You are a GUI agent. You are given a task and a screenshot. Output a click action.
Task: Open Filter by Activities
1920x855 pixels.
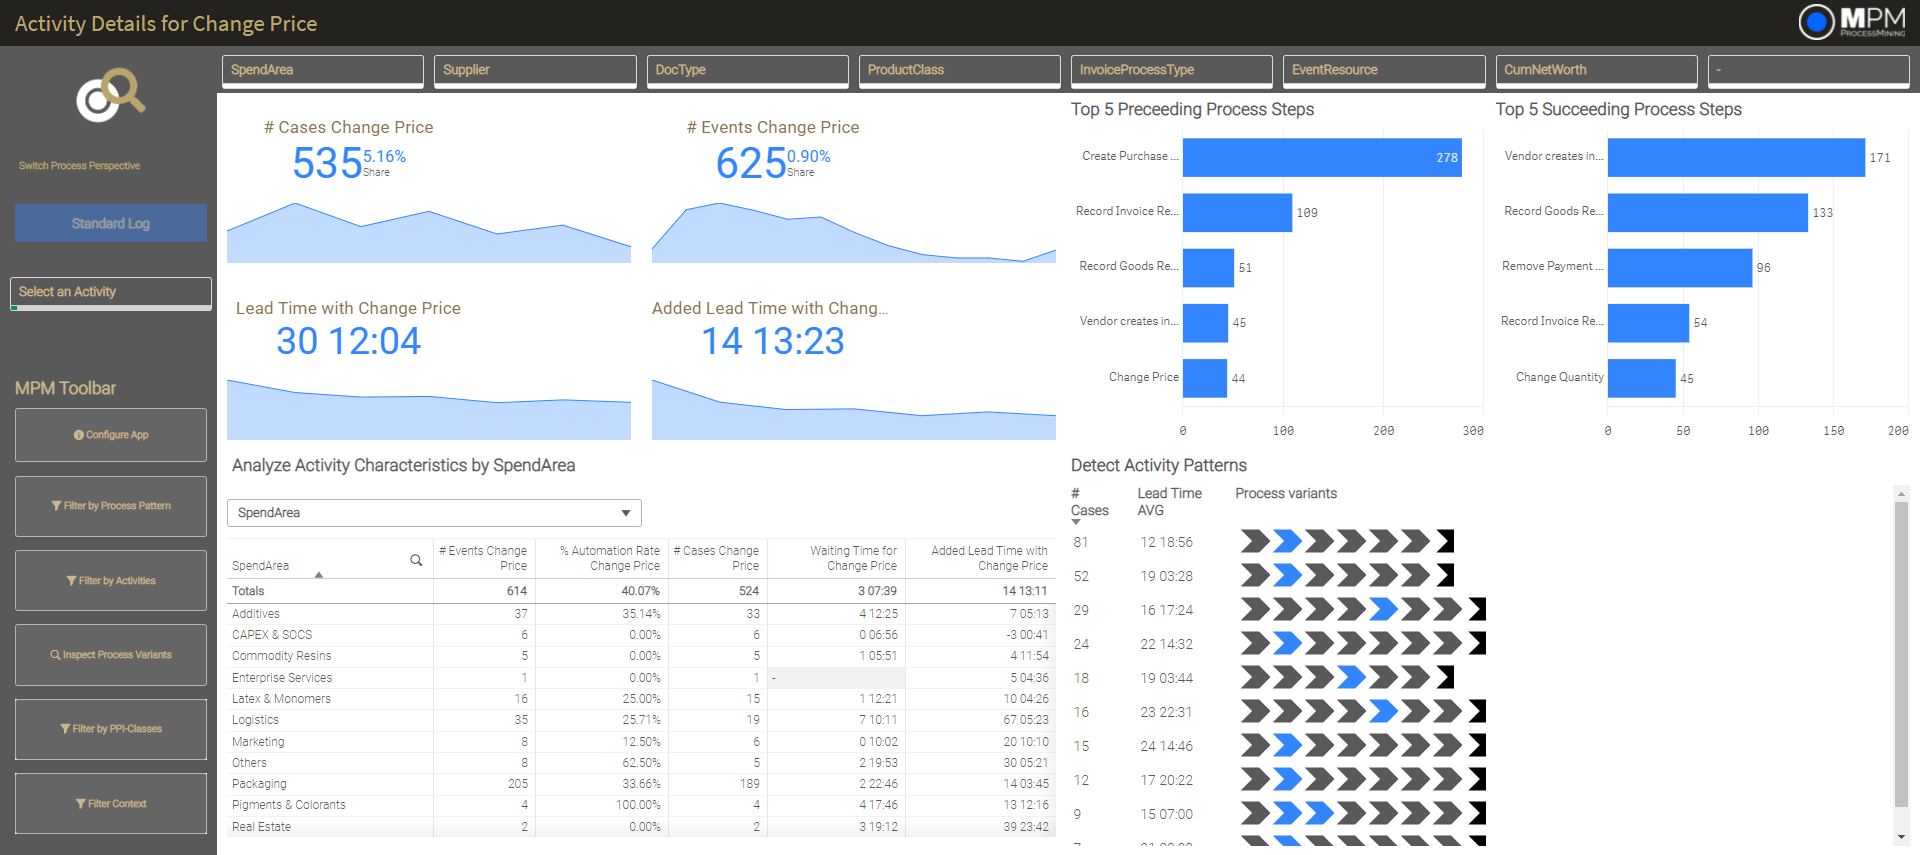111,581
